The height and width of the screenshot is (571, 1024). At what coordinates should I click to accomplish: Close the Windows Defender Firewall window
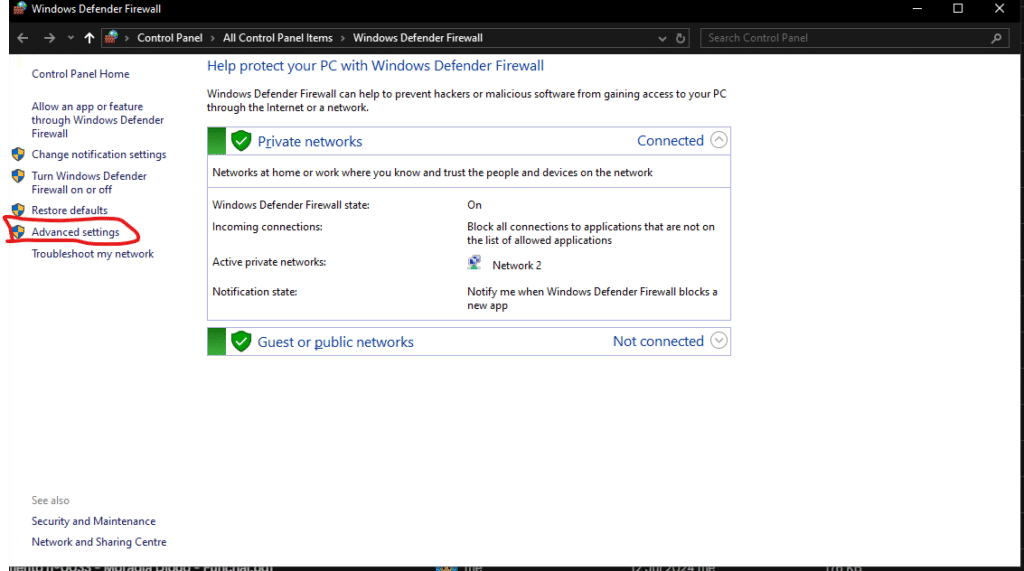tap(999, 8)
